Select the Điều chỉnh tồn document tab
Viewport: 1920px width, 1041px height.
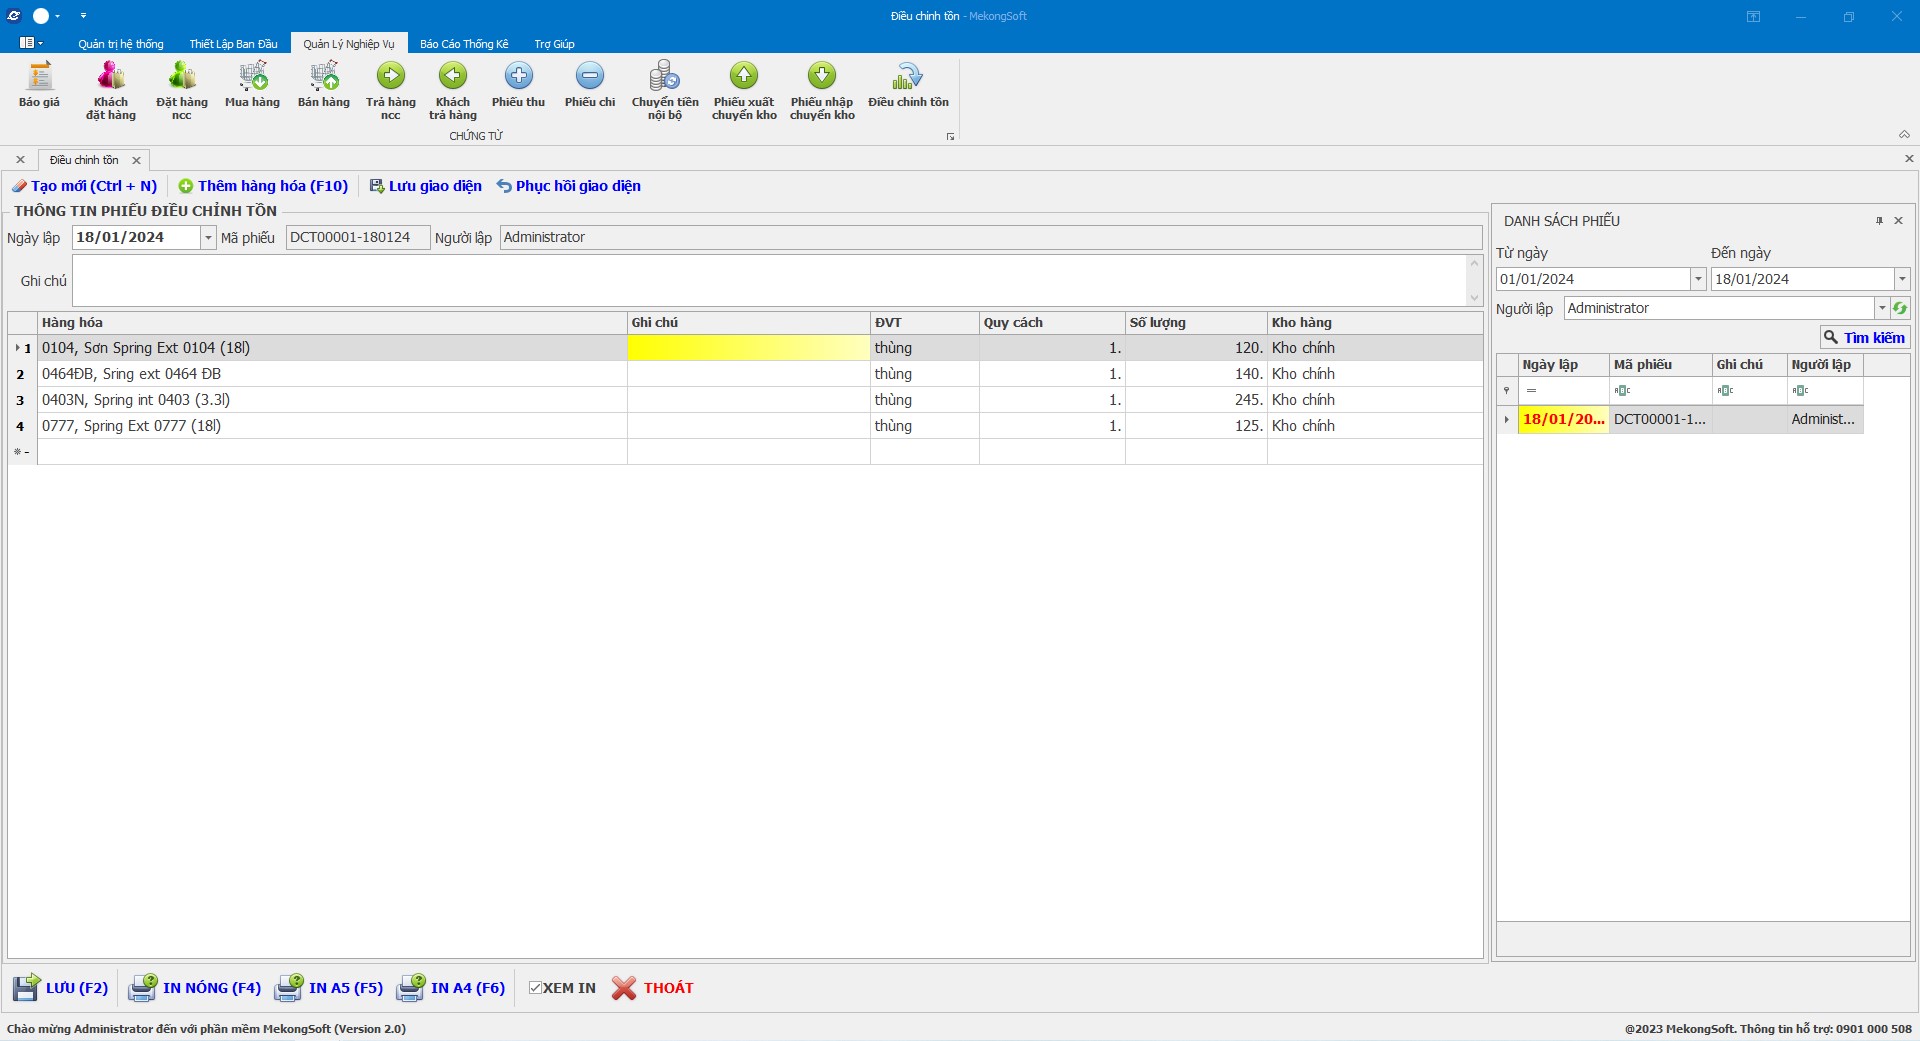tap(84, 160)
